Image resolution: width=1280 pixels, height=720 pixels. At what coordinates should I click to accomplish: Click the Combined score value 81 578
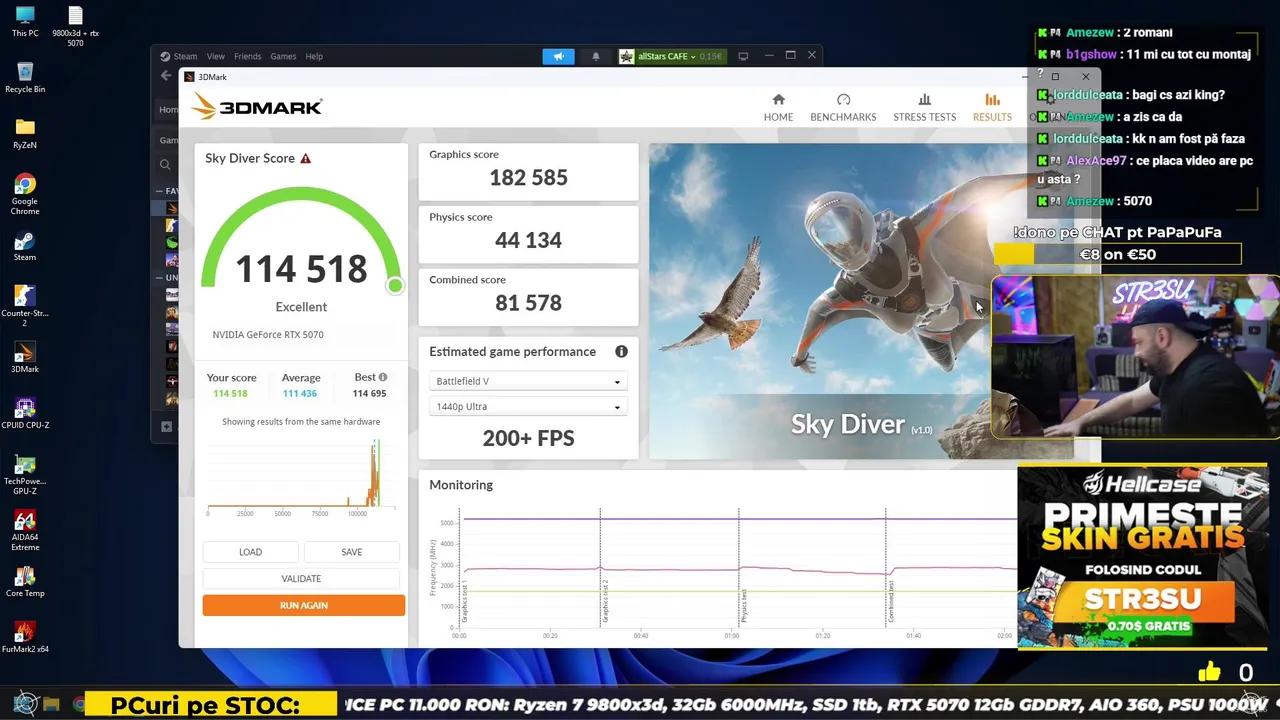528,303
